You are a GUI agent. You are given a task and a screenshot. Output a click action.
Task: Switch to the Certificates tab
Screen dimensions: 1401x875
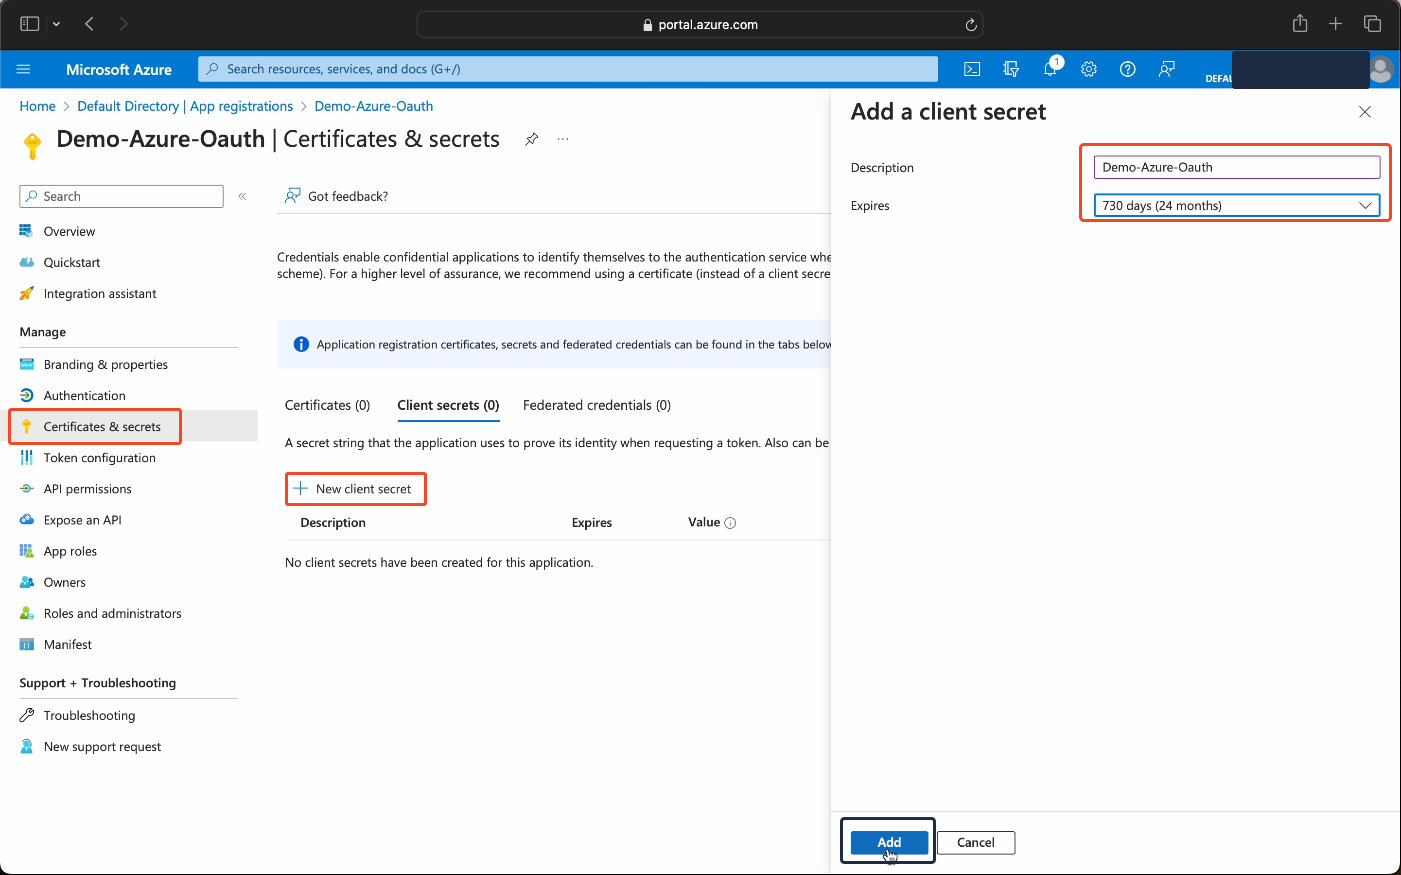click(327, 405)
